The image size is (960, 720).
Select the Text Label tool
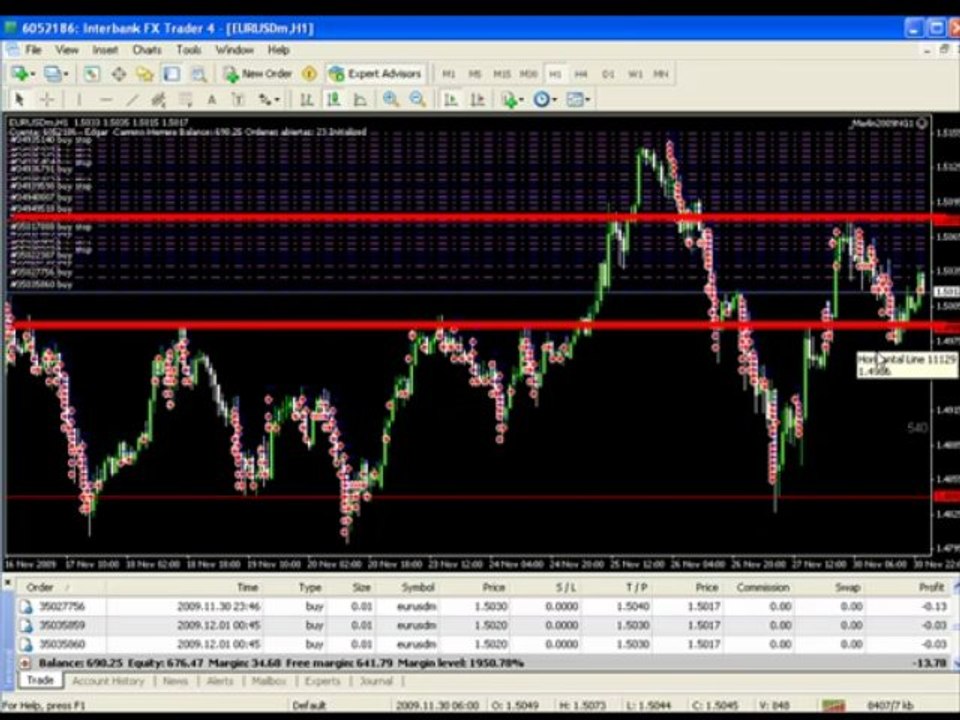click(x=238, y=99)
